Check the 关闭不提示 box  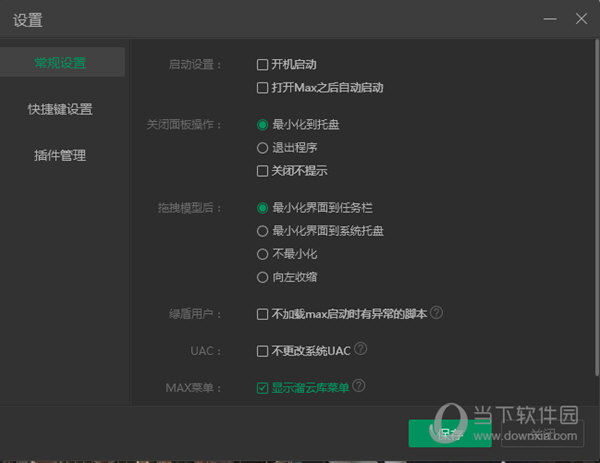[262, 171]
